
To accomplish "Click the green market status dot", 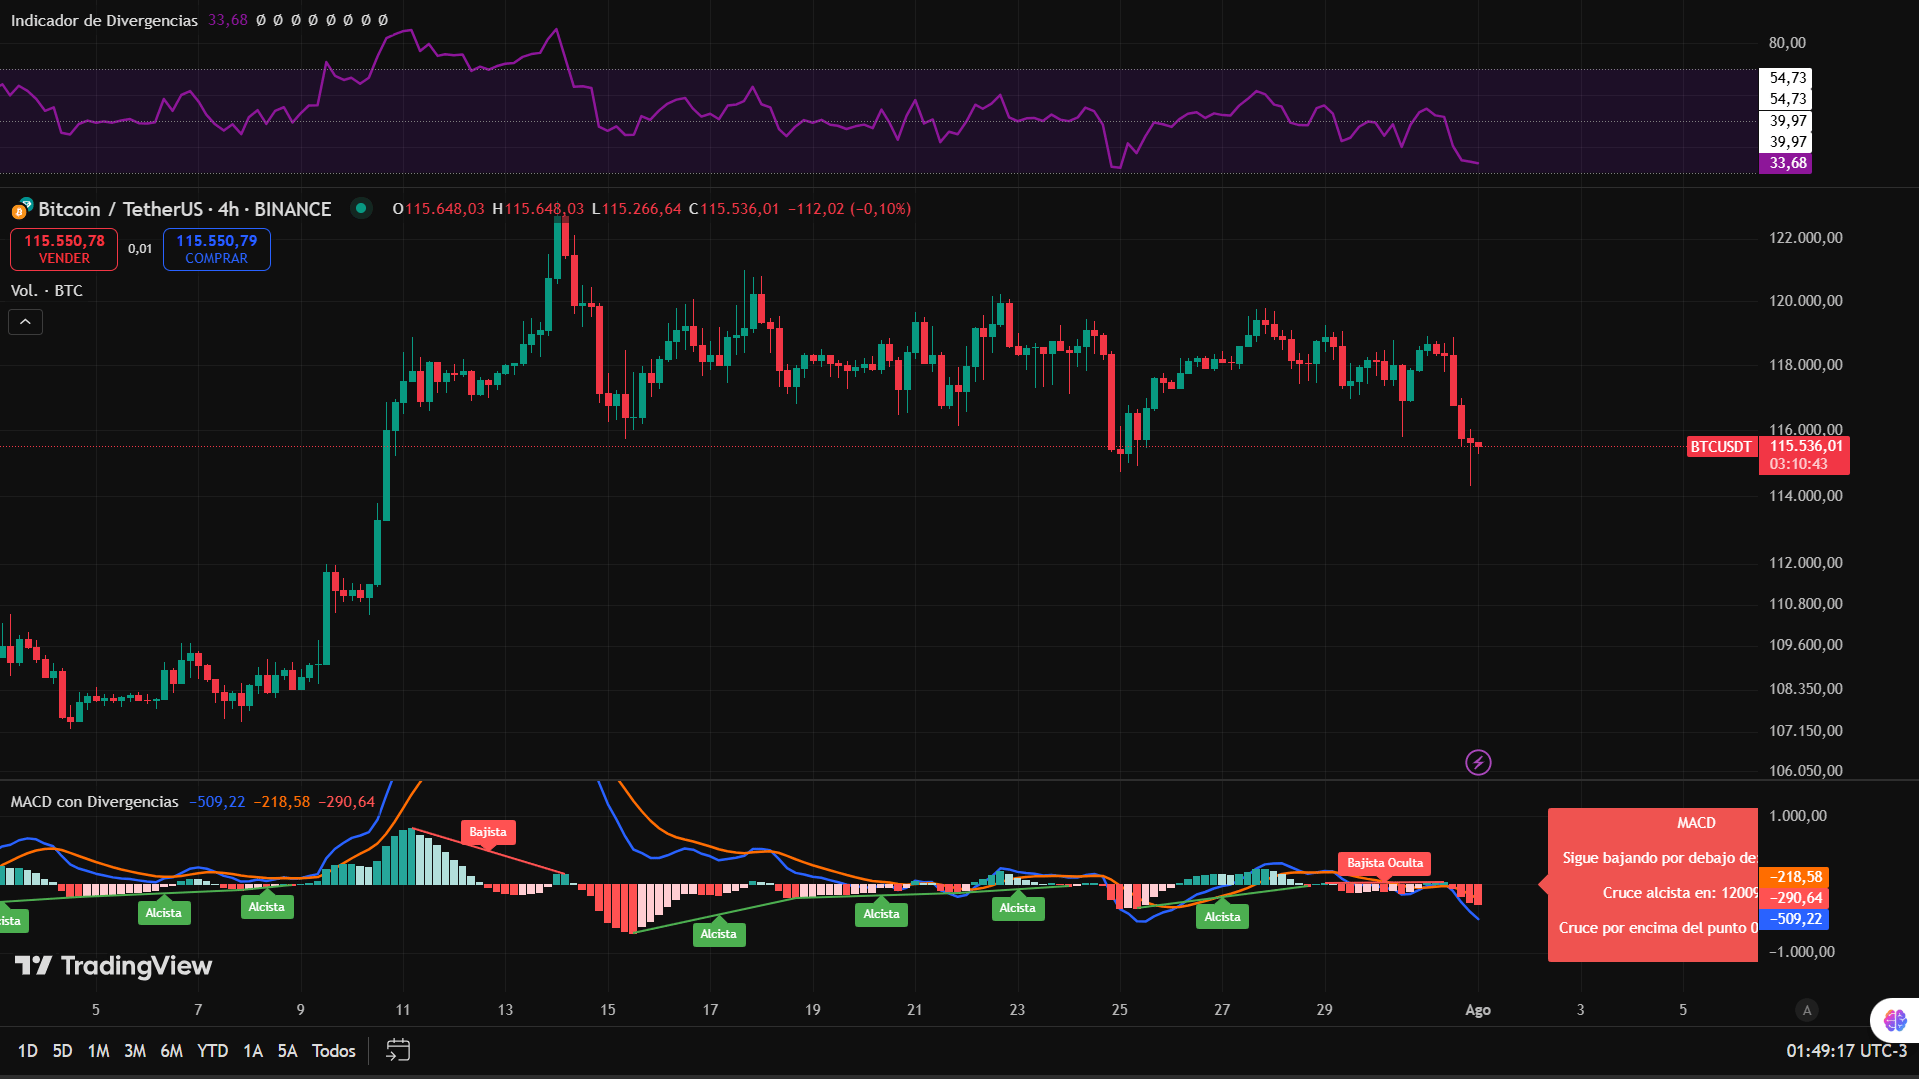I will [361, 208].
